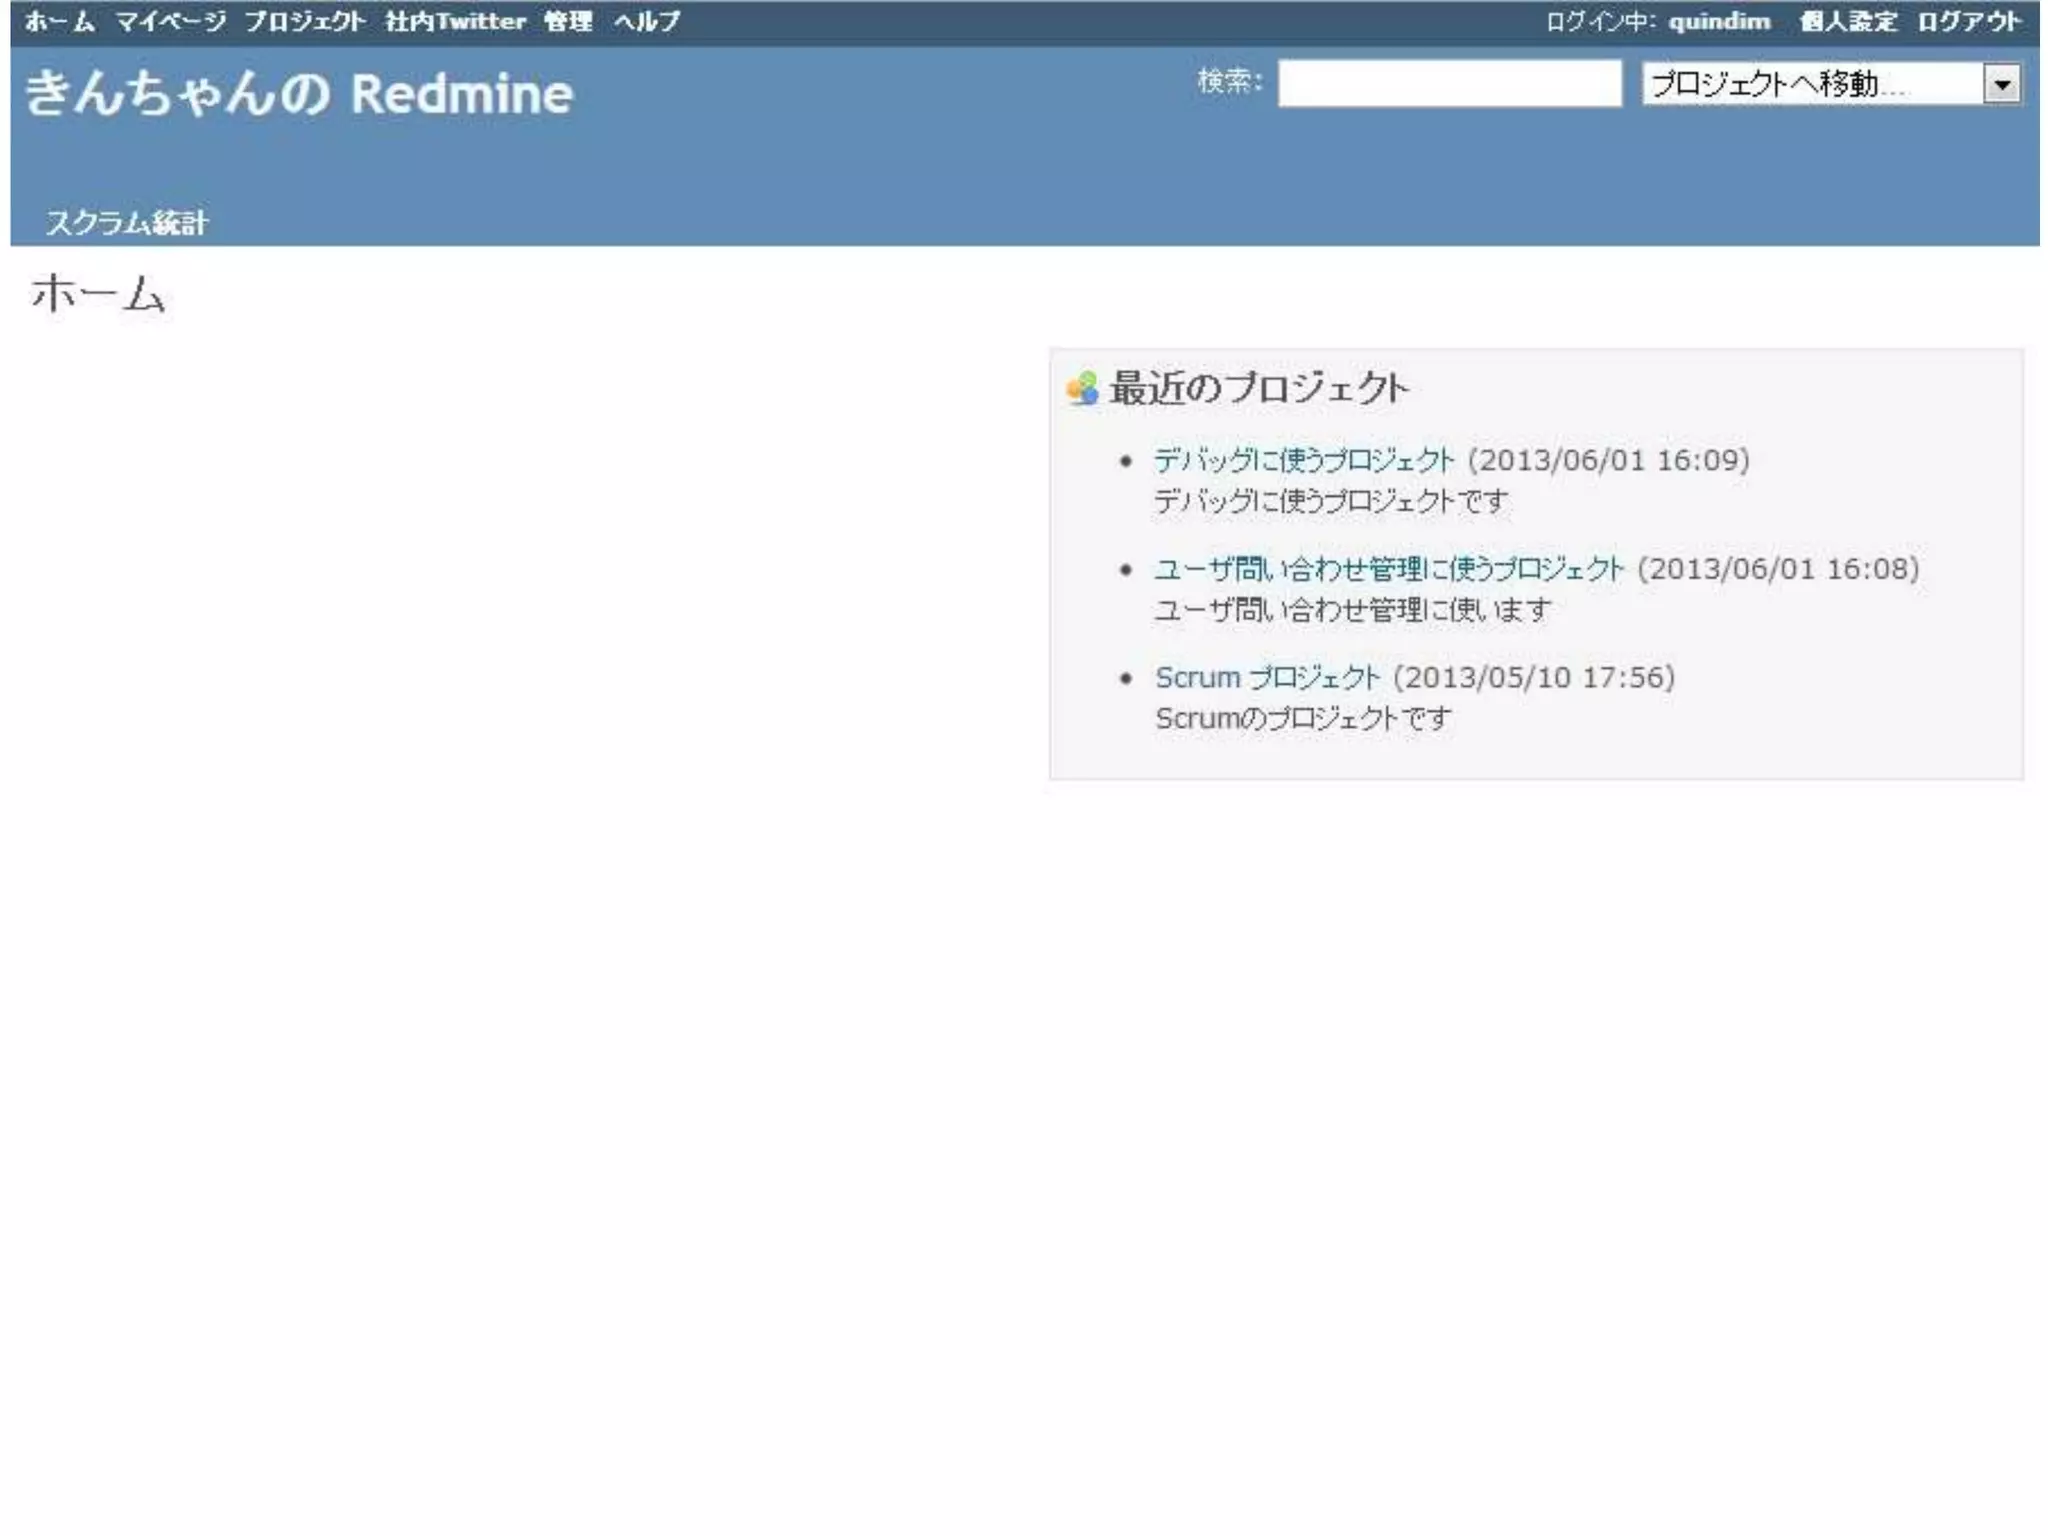Open 社内Twitter in the top menu

[x=455, y=21]
